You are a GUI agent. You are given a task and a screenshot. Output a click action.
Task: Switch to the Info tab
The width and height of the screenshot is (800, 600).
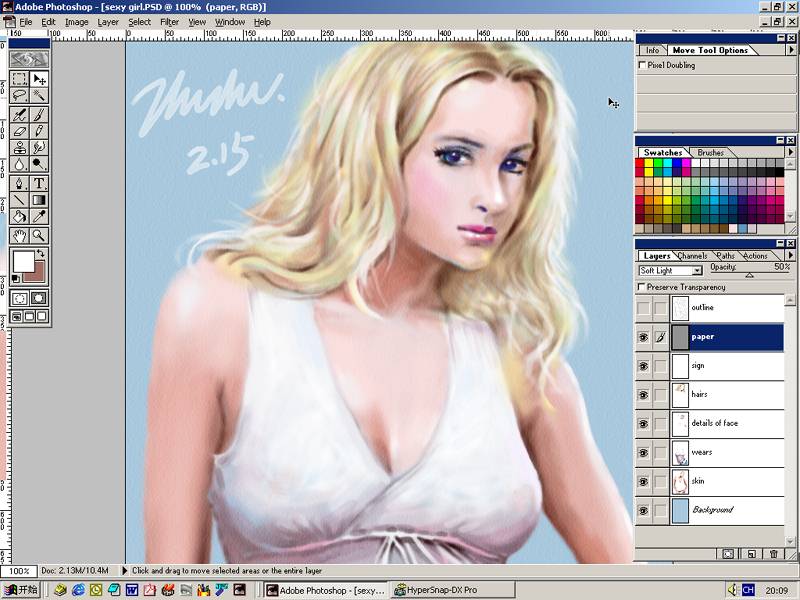pos(653,50)
